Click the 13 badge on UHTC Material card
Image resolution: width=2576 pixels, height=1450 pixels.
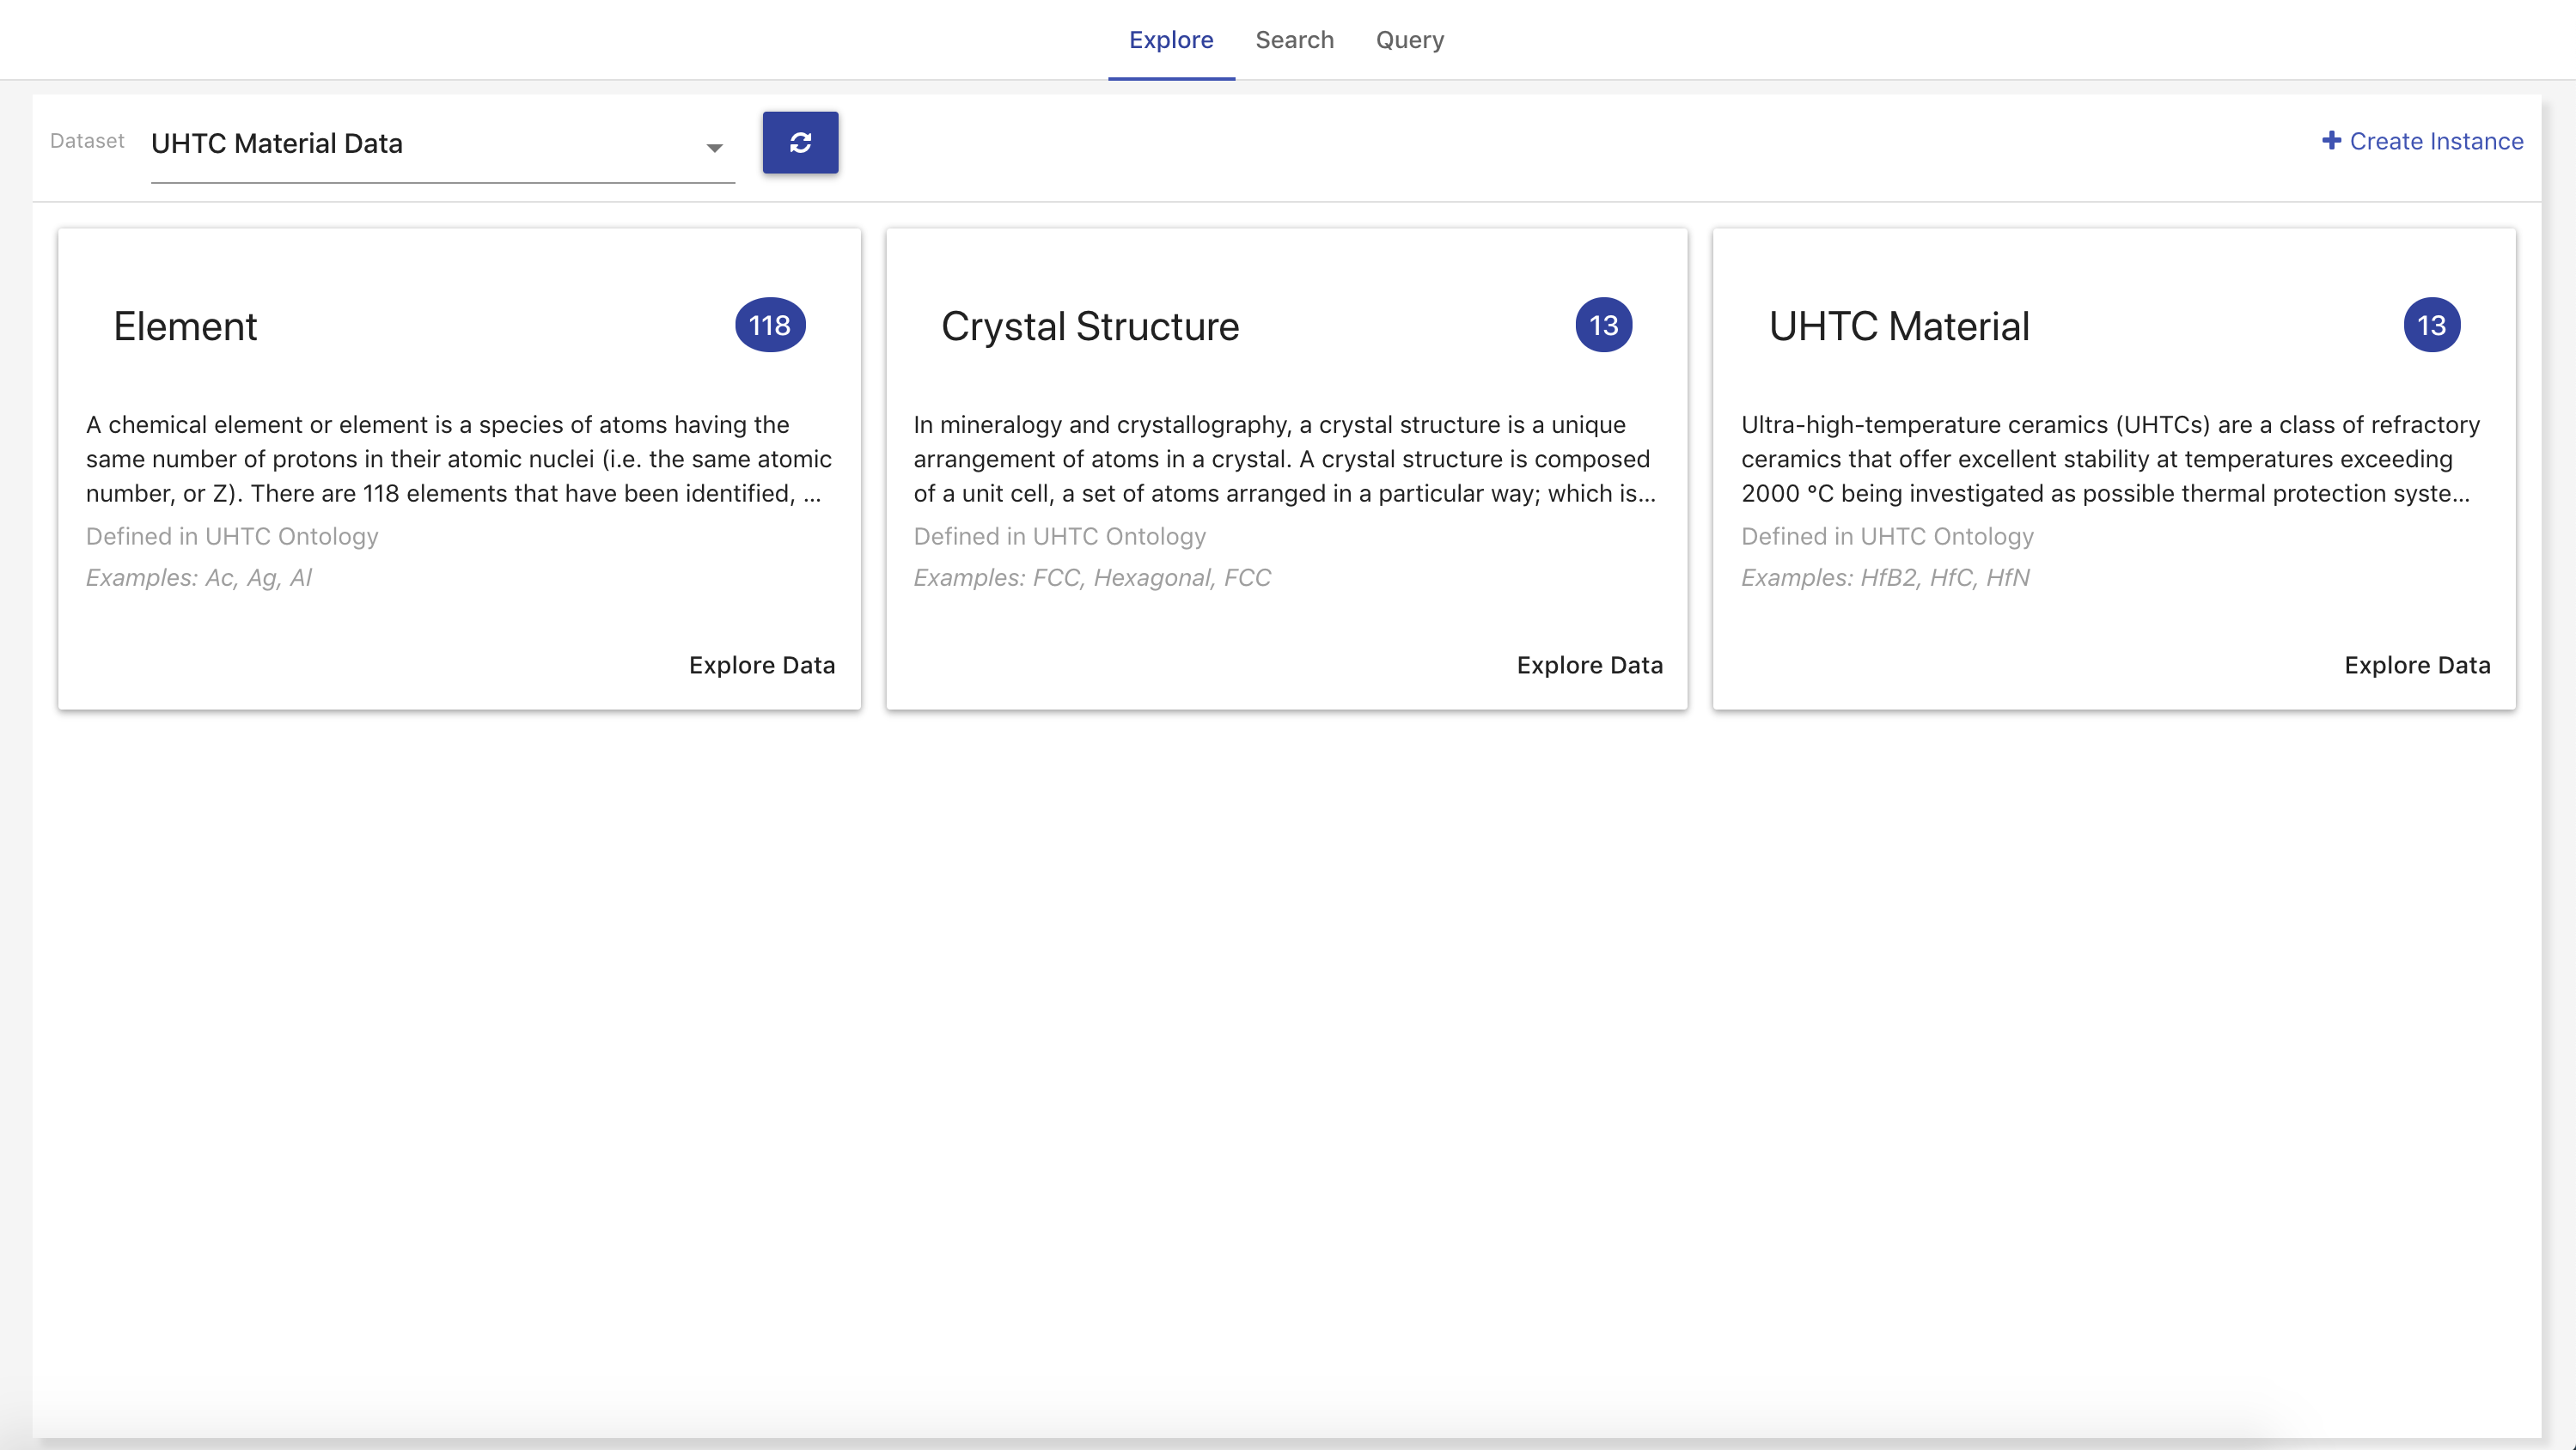2432,324
